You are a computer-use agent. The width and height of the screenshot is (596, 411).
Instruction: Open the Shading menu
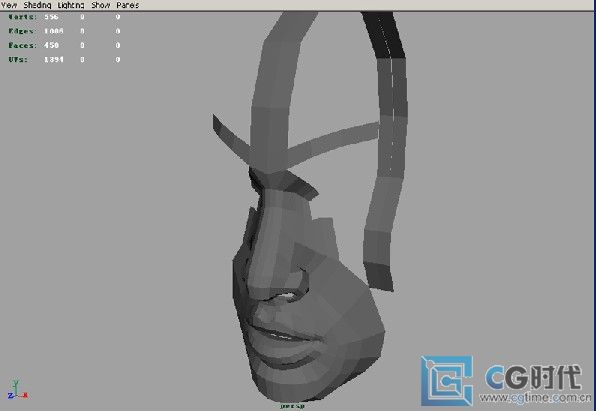(37, 5)
